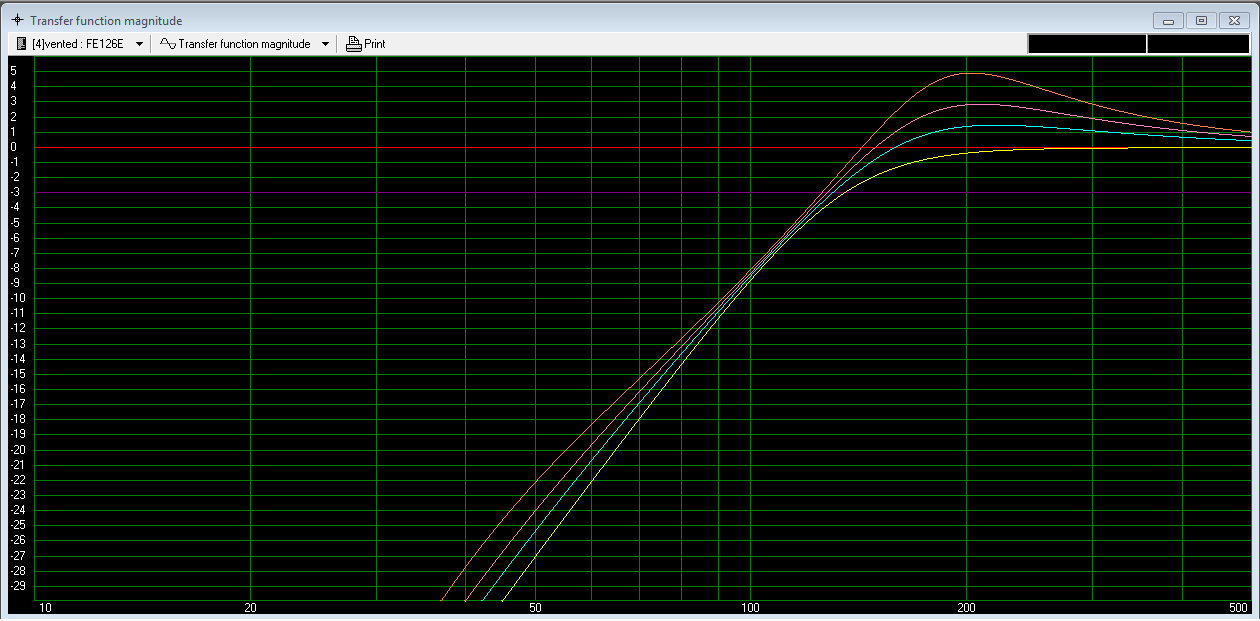Click the 'Transfer function magnitude' title bar text
This screenshot has width=1260, height=621.
106,21
